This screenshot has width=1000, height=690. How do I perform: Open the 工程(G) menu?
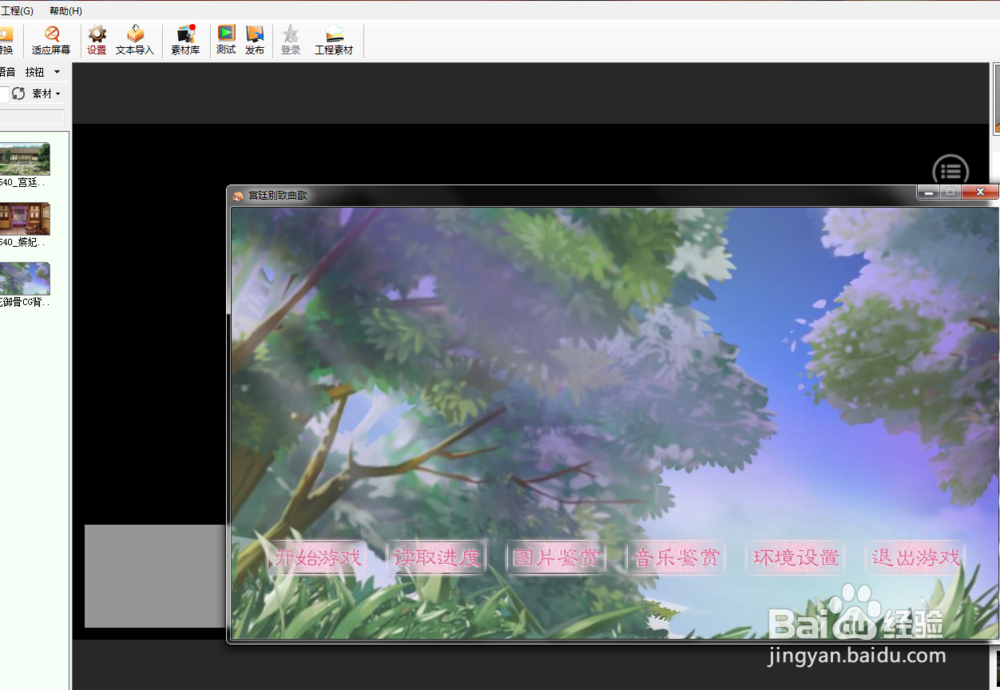coord(17,11)
